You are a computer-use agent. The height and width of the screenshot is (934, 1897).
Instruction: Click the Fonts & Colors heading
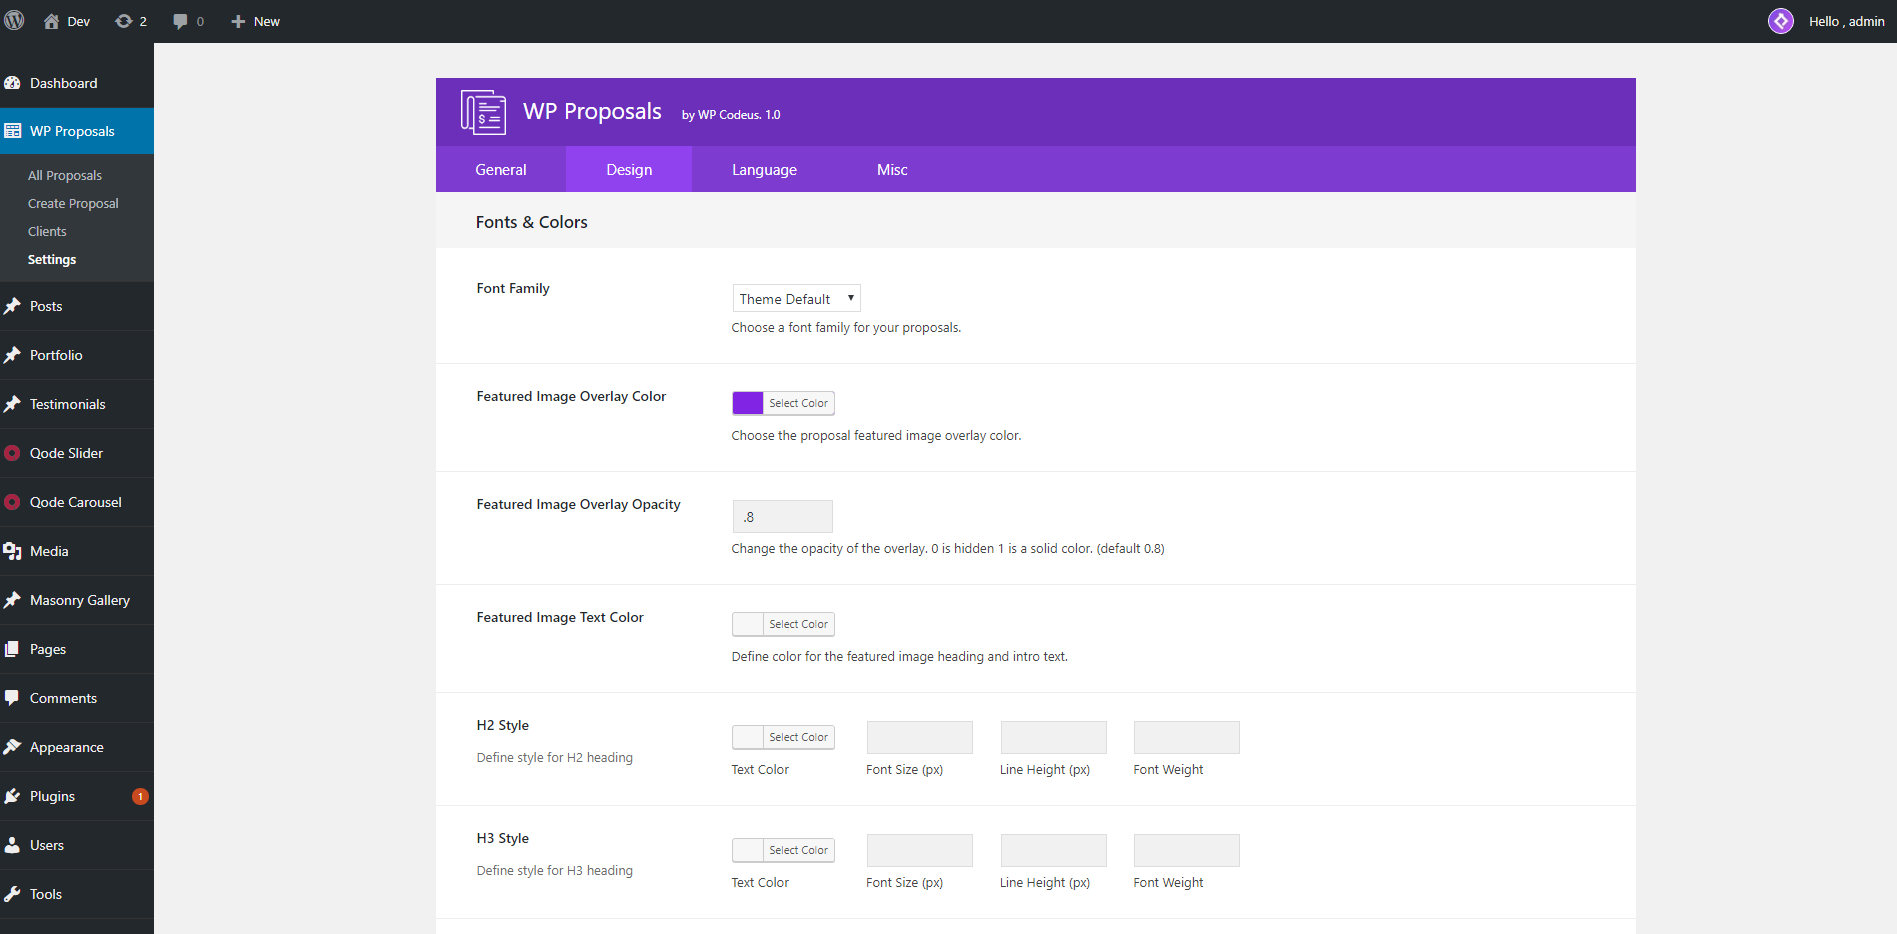(531, 222)
